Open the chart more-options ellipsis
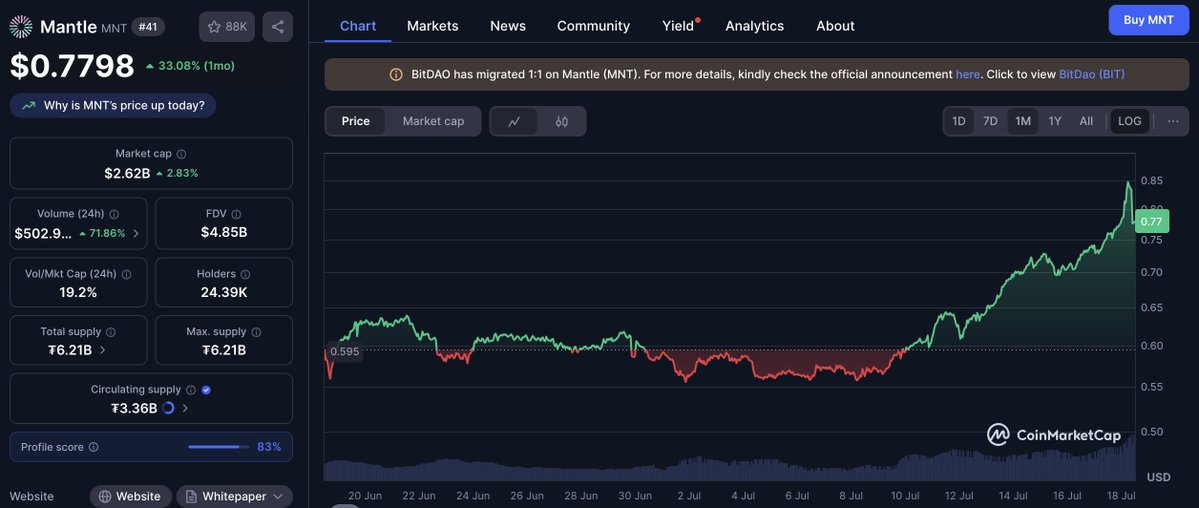This screenshot has height=508, width=1199. [x=1173, y=121]
